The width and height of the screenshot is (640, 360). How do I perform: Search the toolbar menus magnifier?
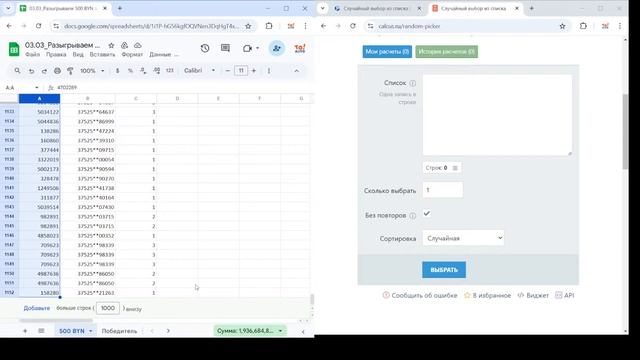17,71
